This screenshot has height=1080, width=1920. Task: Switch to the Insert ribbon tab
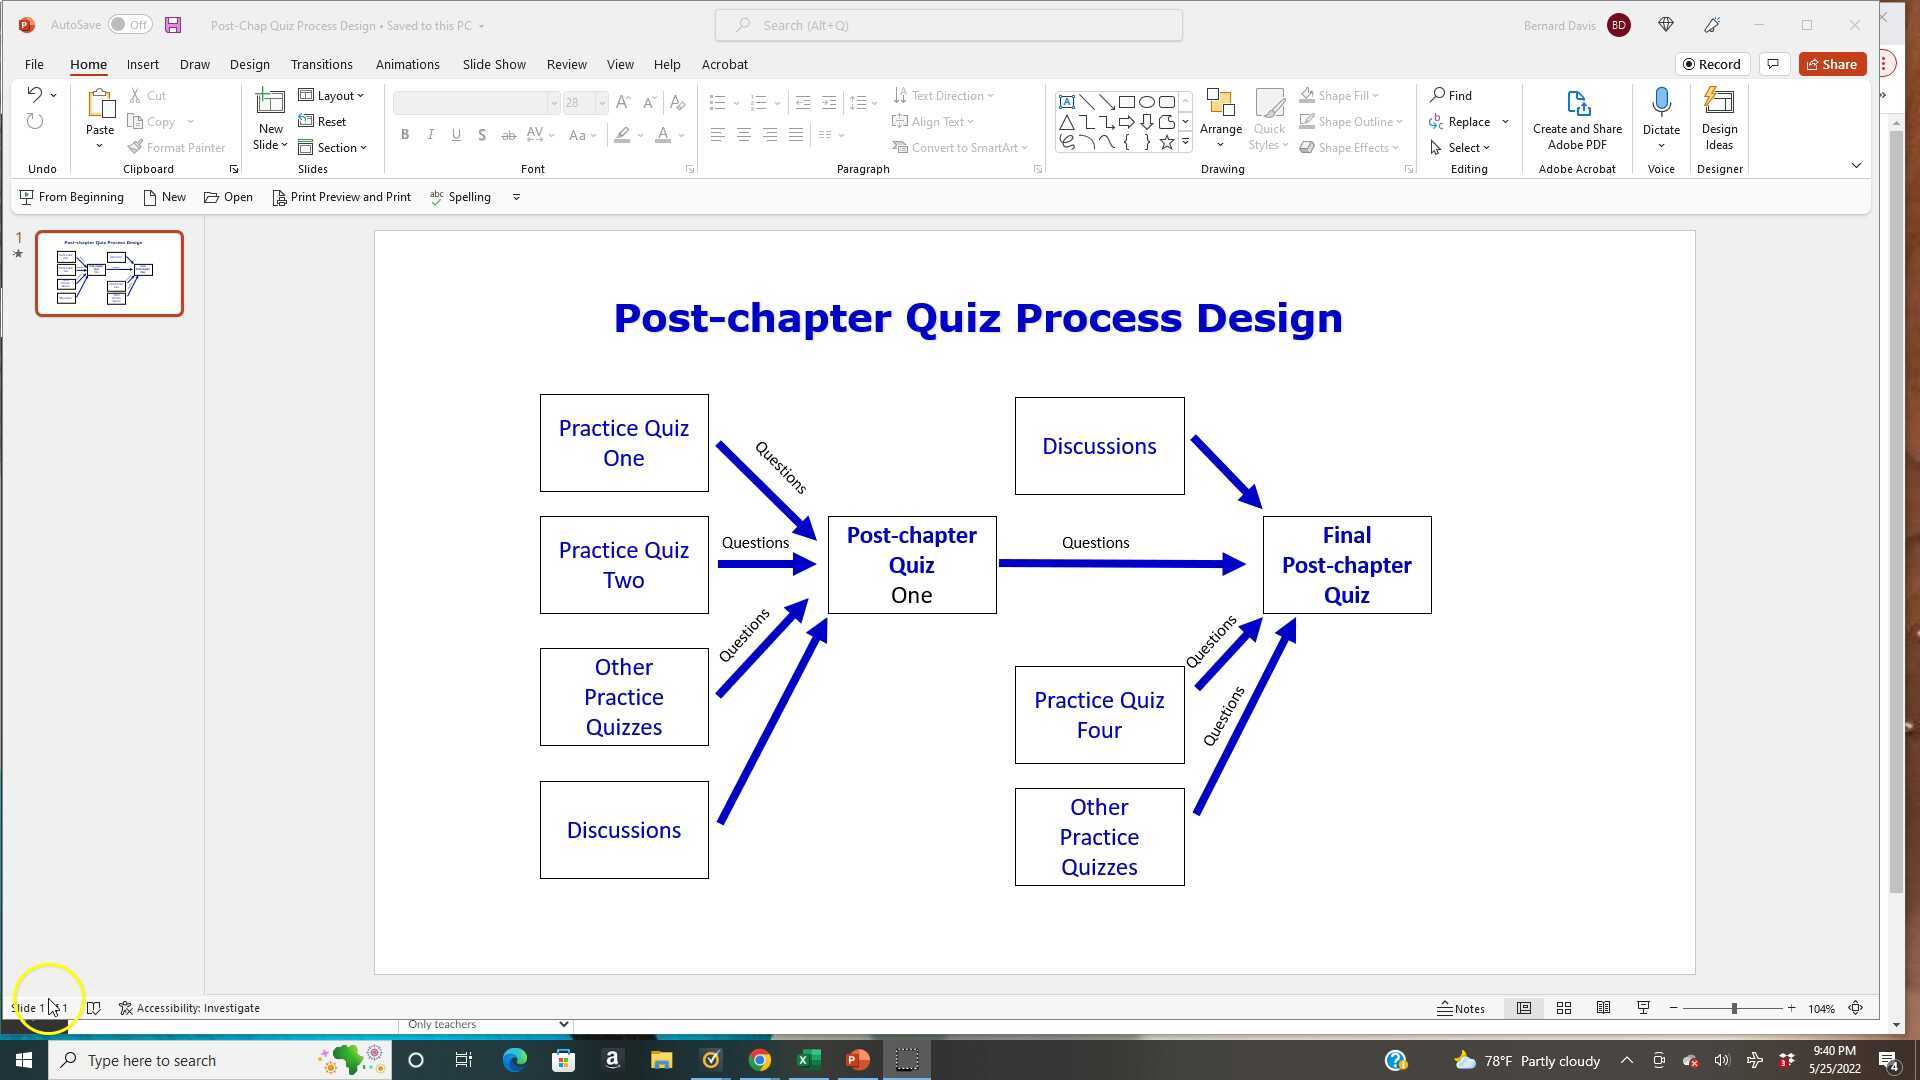pos(142,64)
